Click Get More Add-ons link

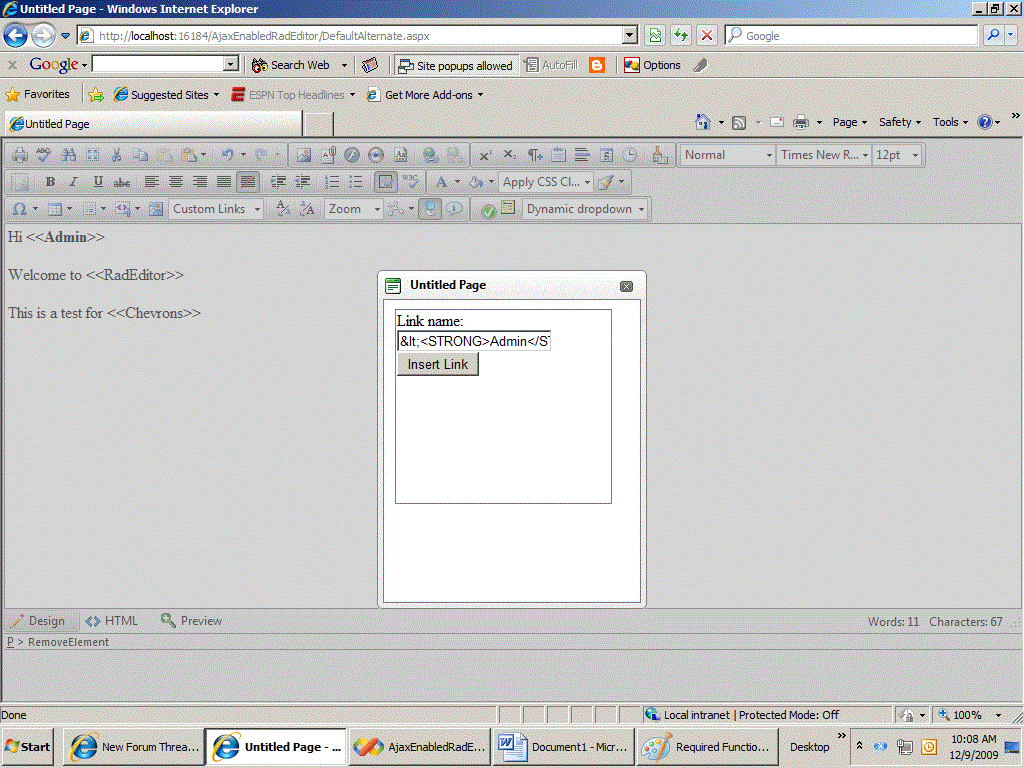(425, 95)
